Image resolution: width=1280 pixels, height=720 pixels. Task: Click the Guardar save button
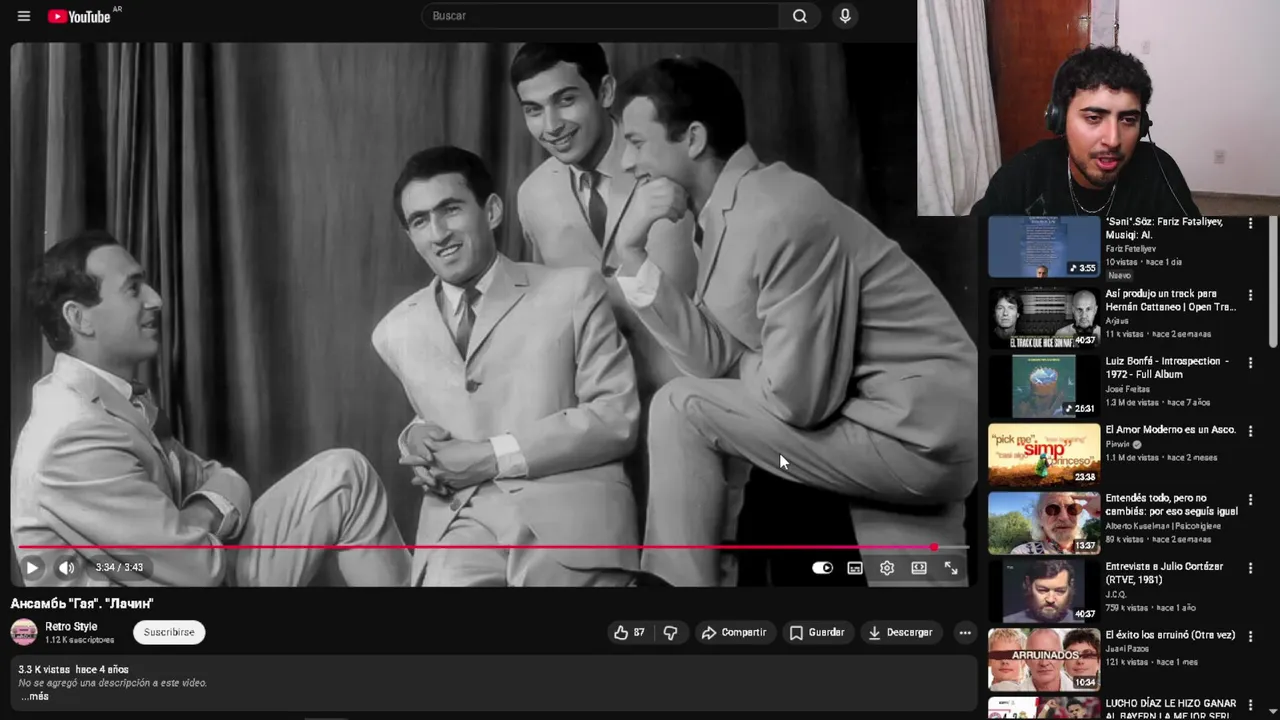[818, 632]
